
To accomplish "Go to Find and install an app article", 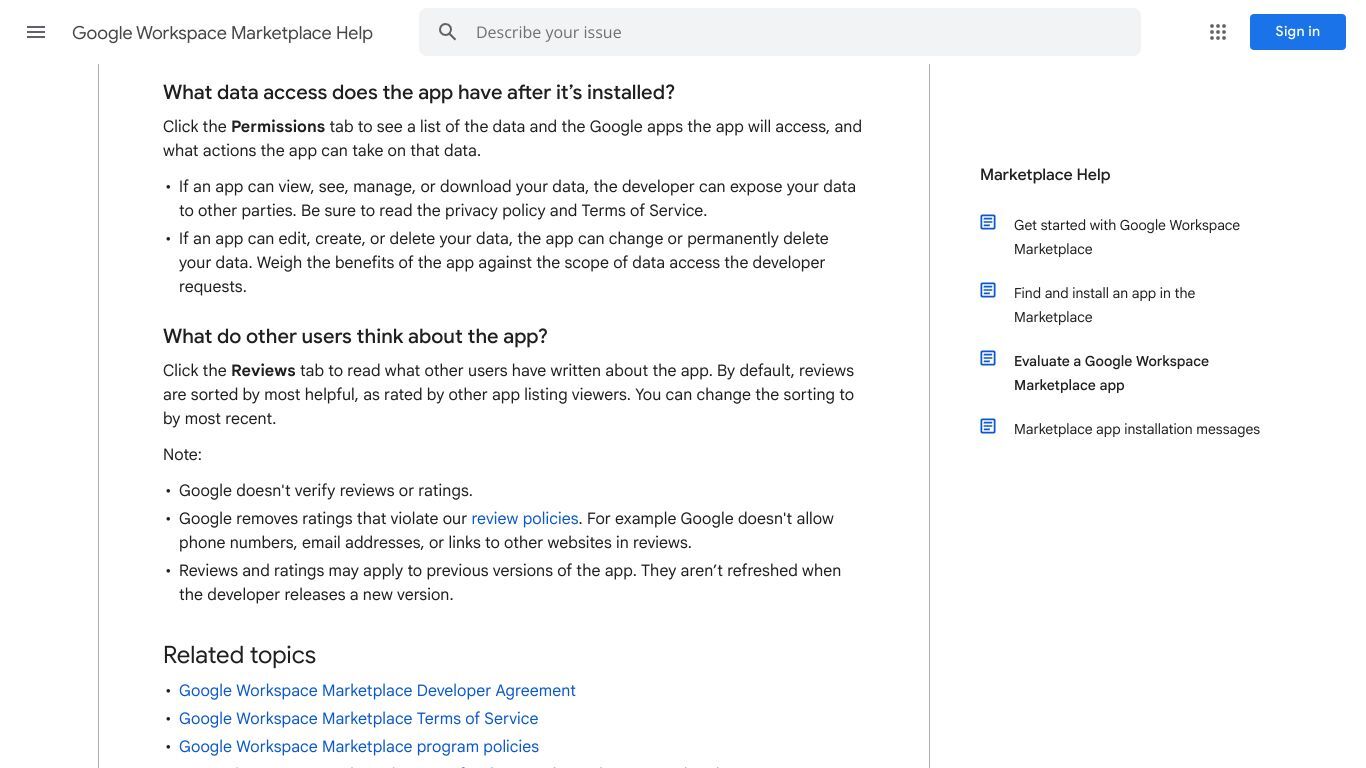I will pyautogui.click(x=1105, y=305).
